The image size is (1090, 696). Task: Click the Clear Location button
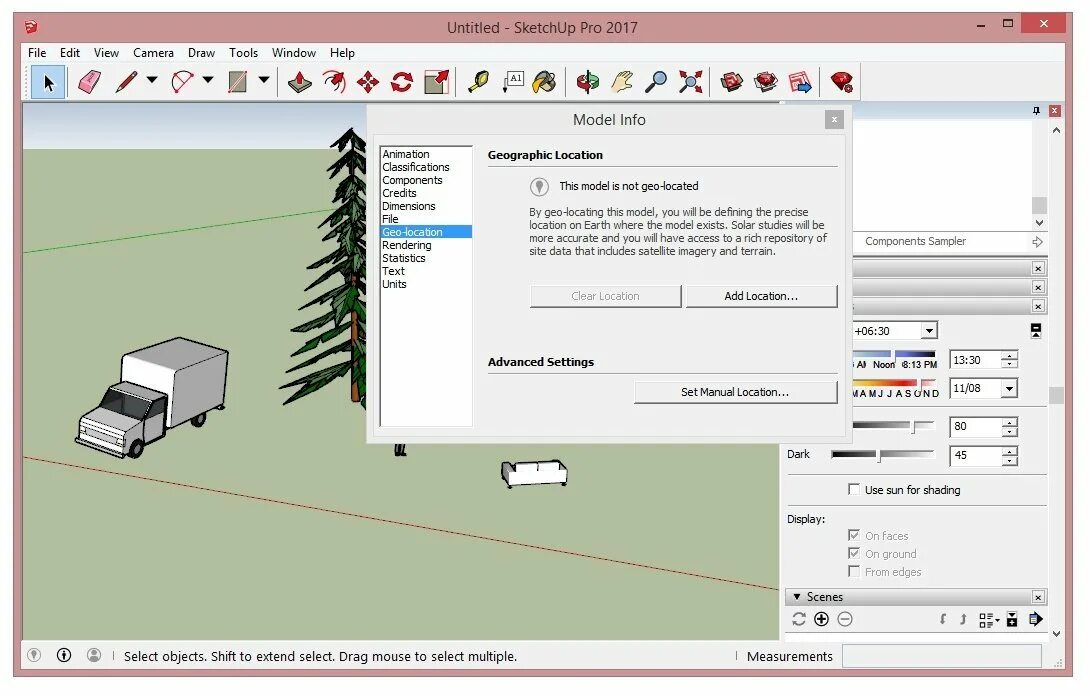tap(605, 296)
